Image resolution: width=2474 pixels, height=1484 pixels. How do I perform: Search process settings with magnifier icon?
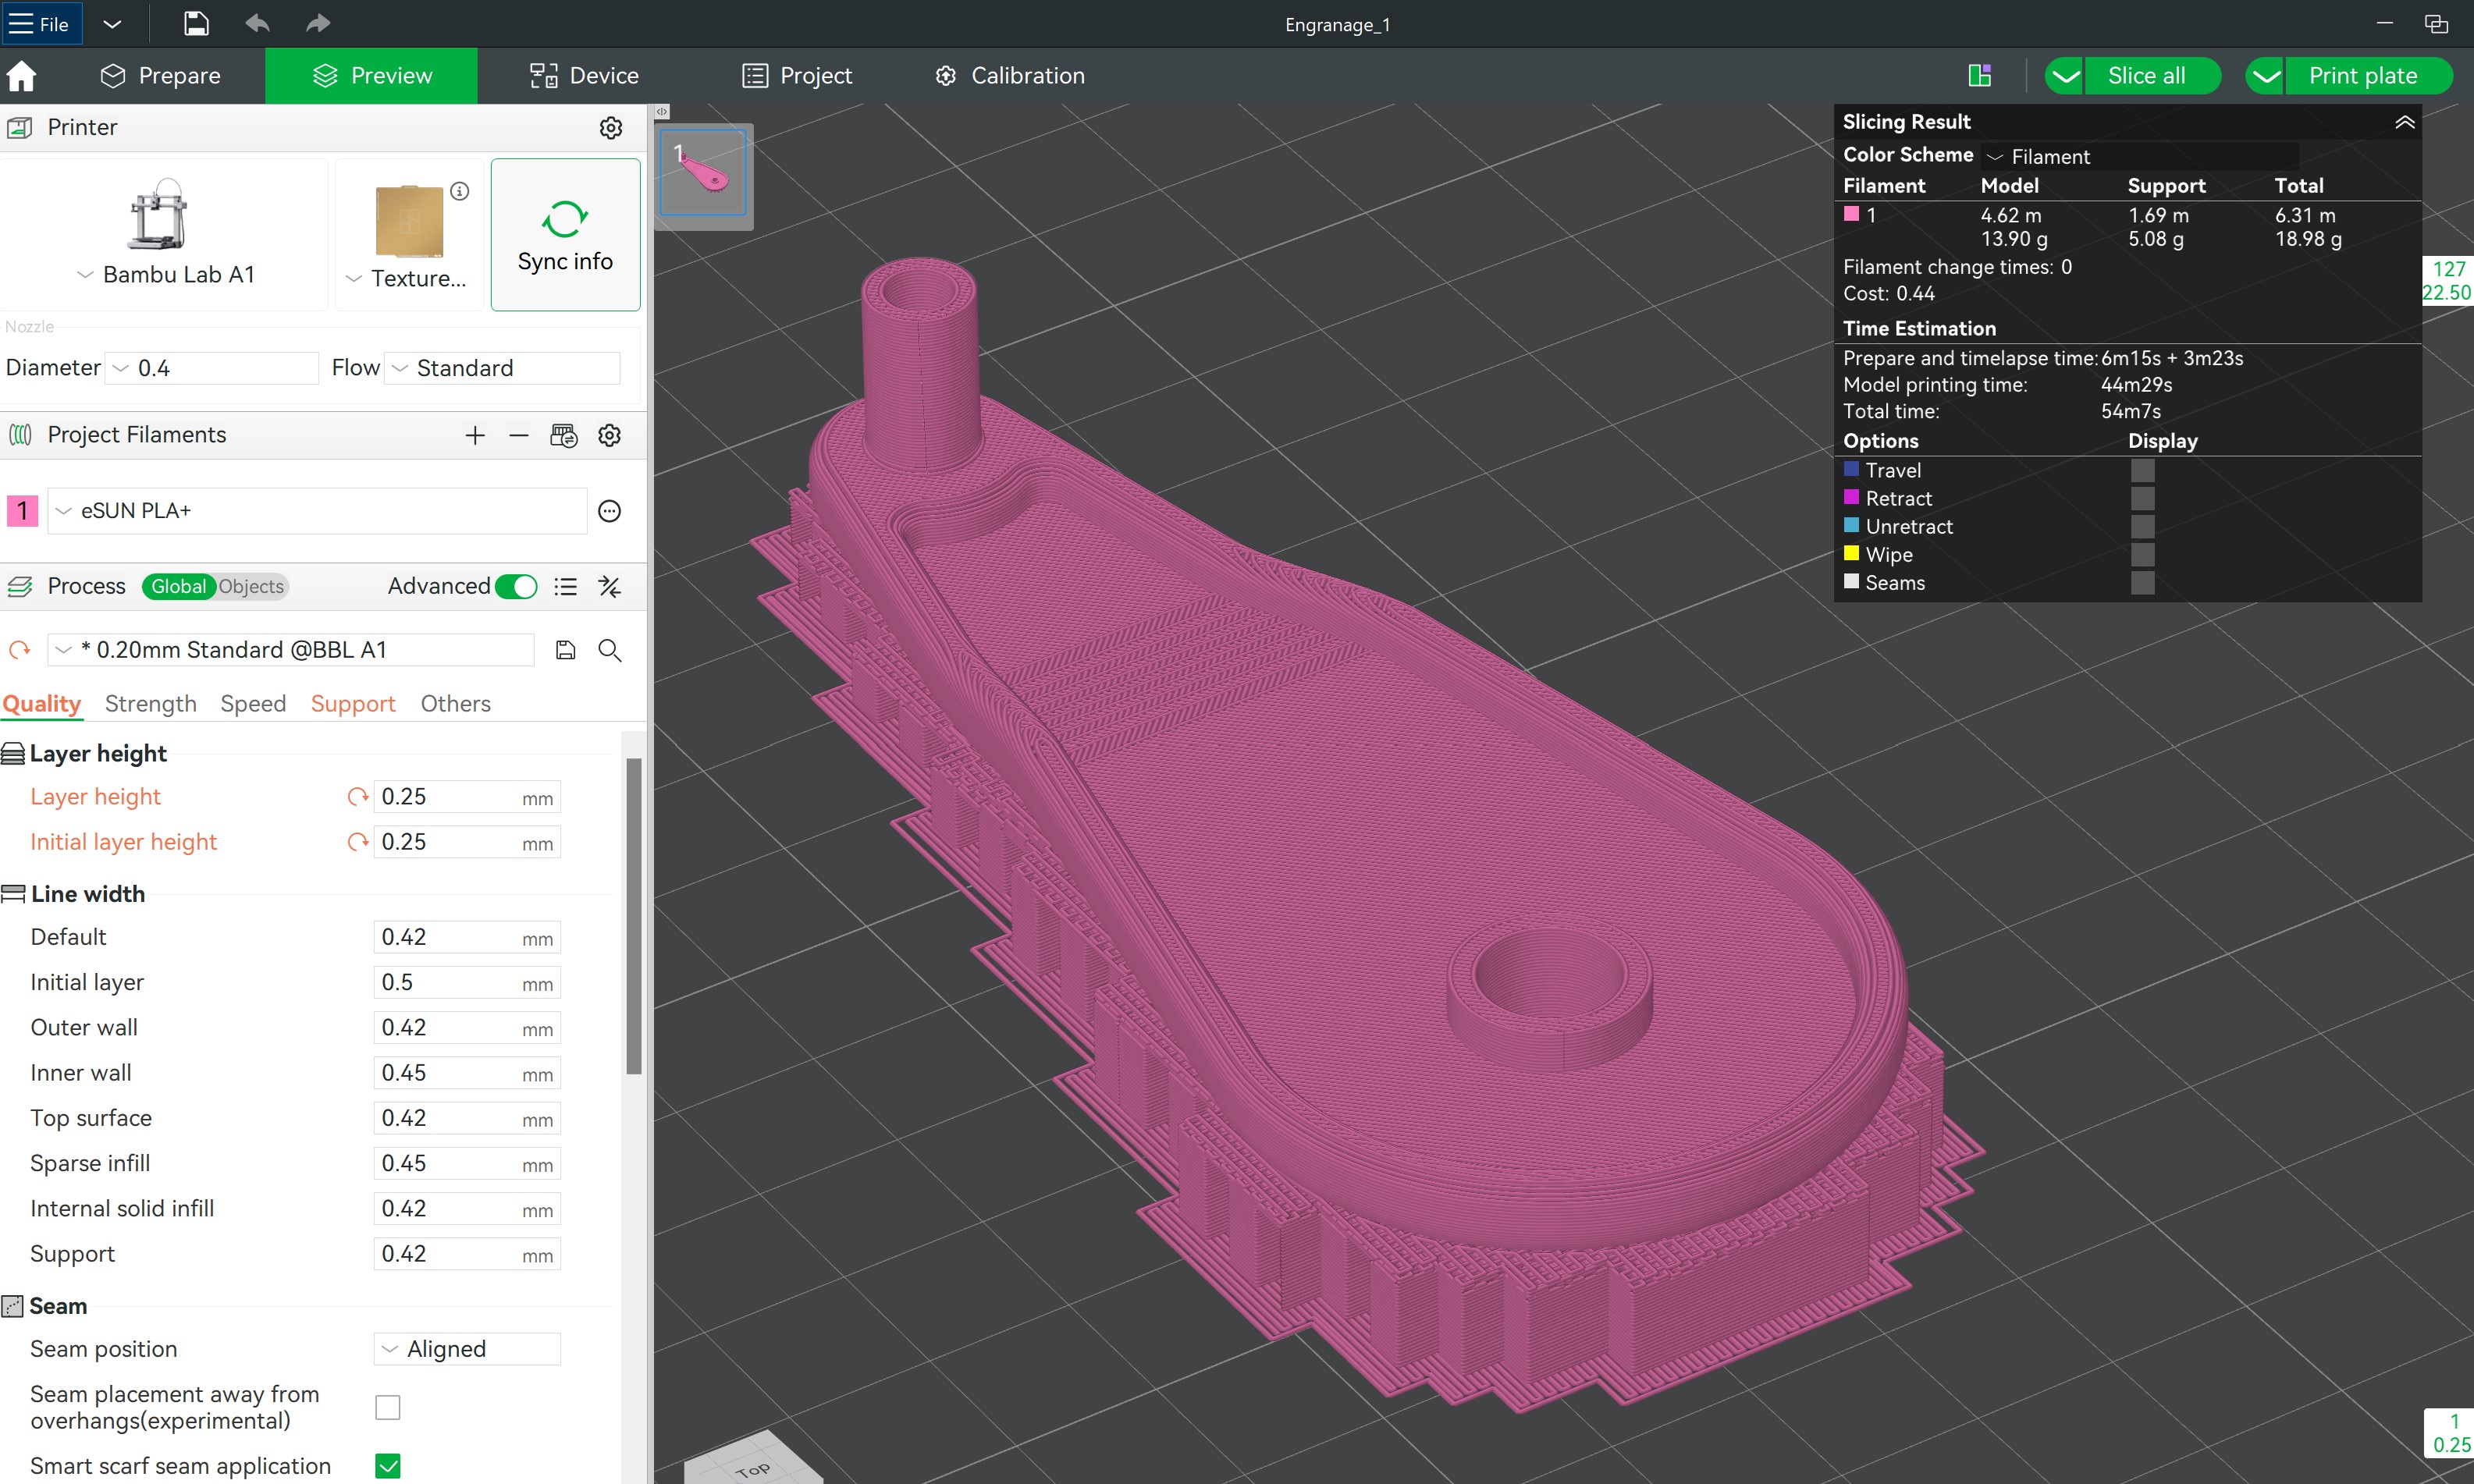point(609,651)
